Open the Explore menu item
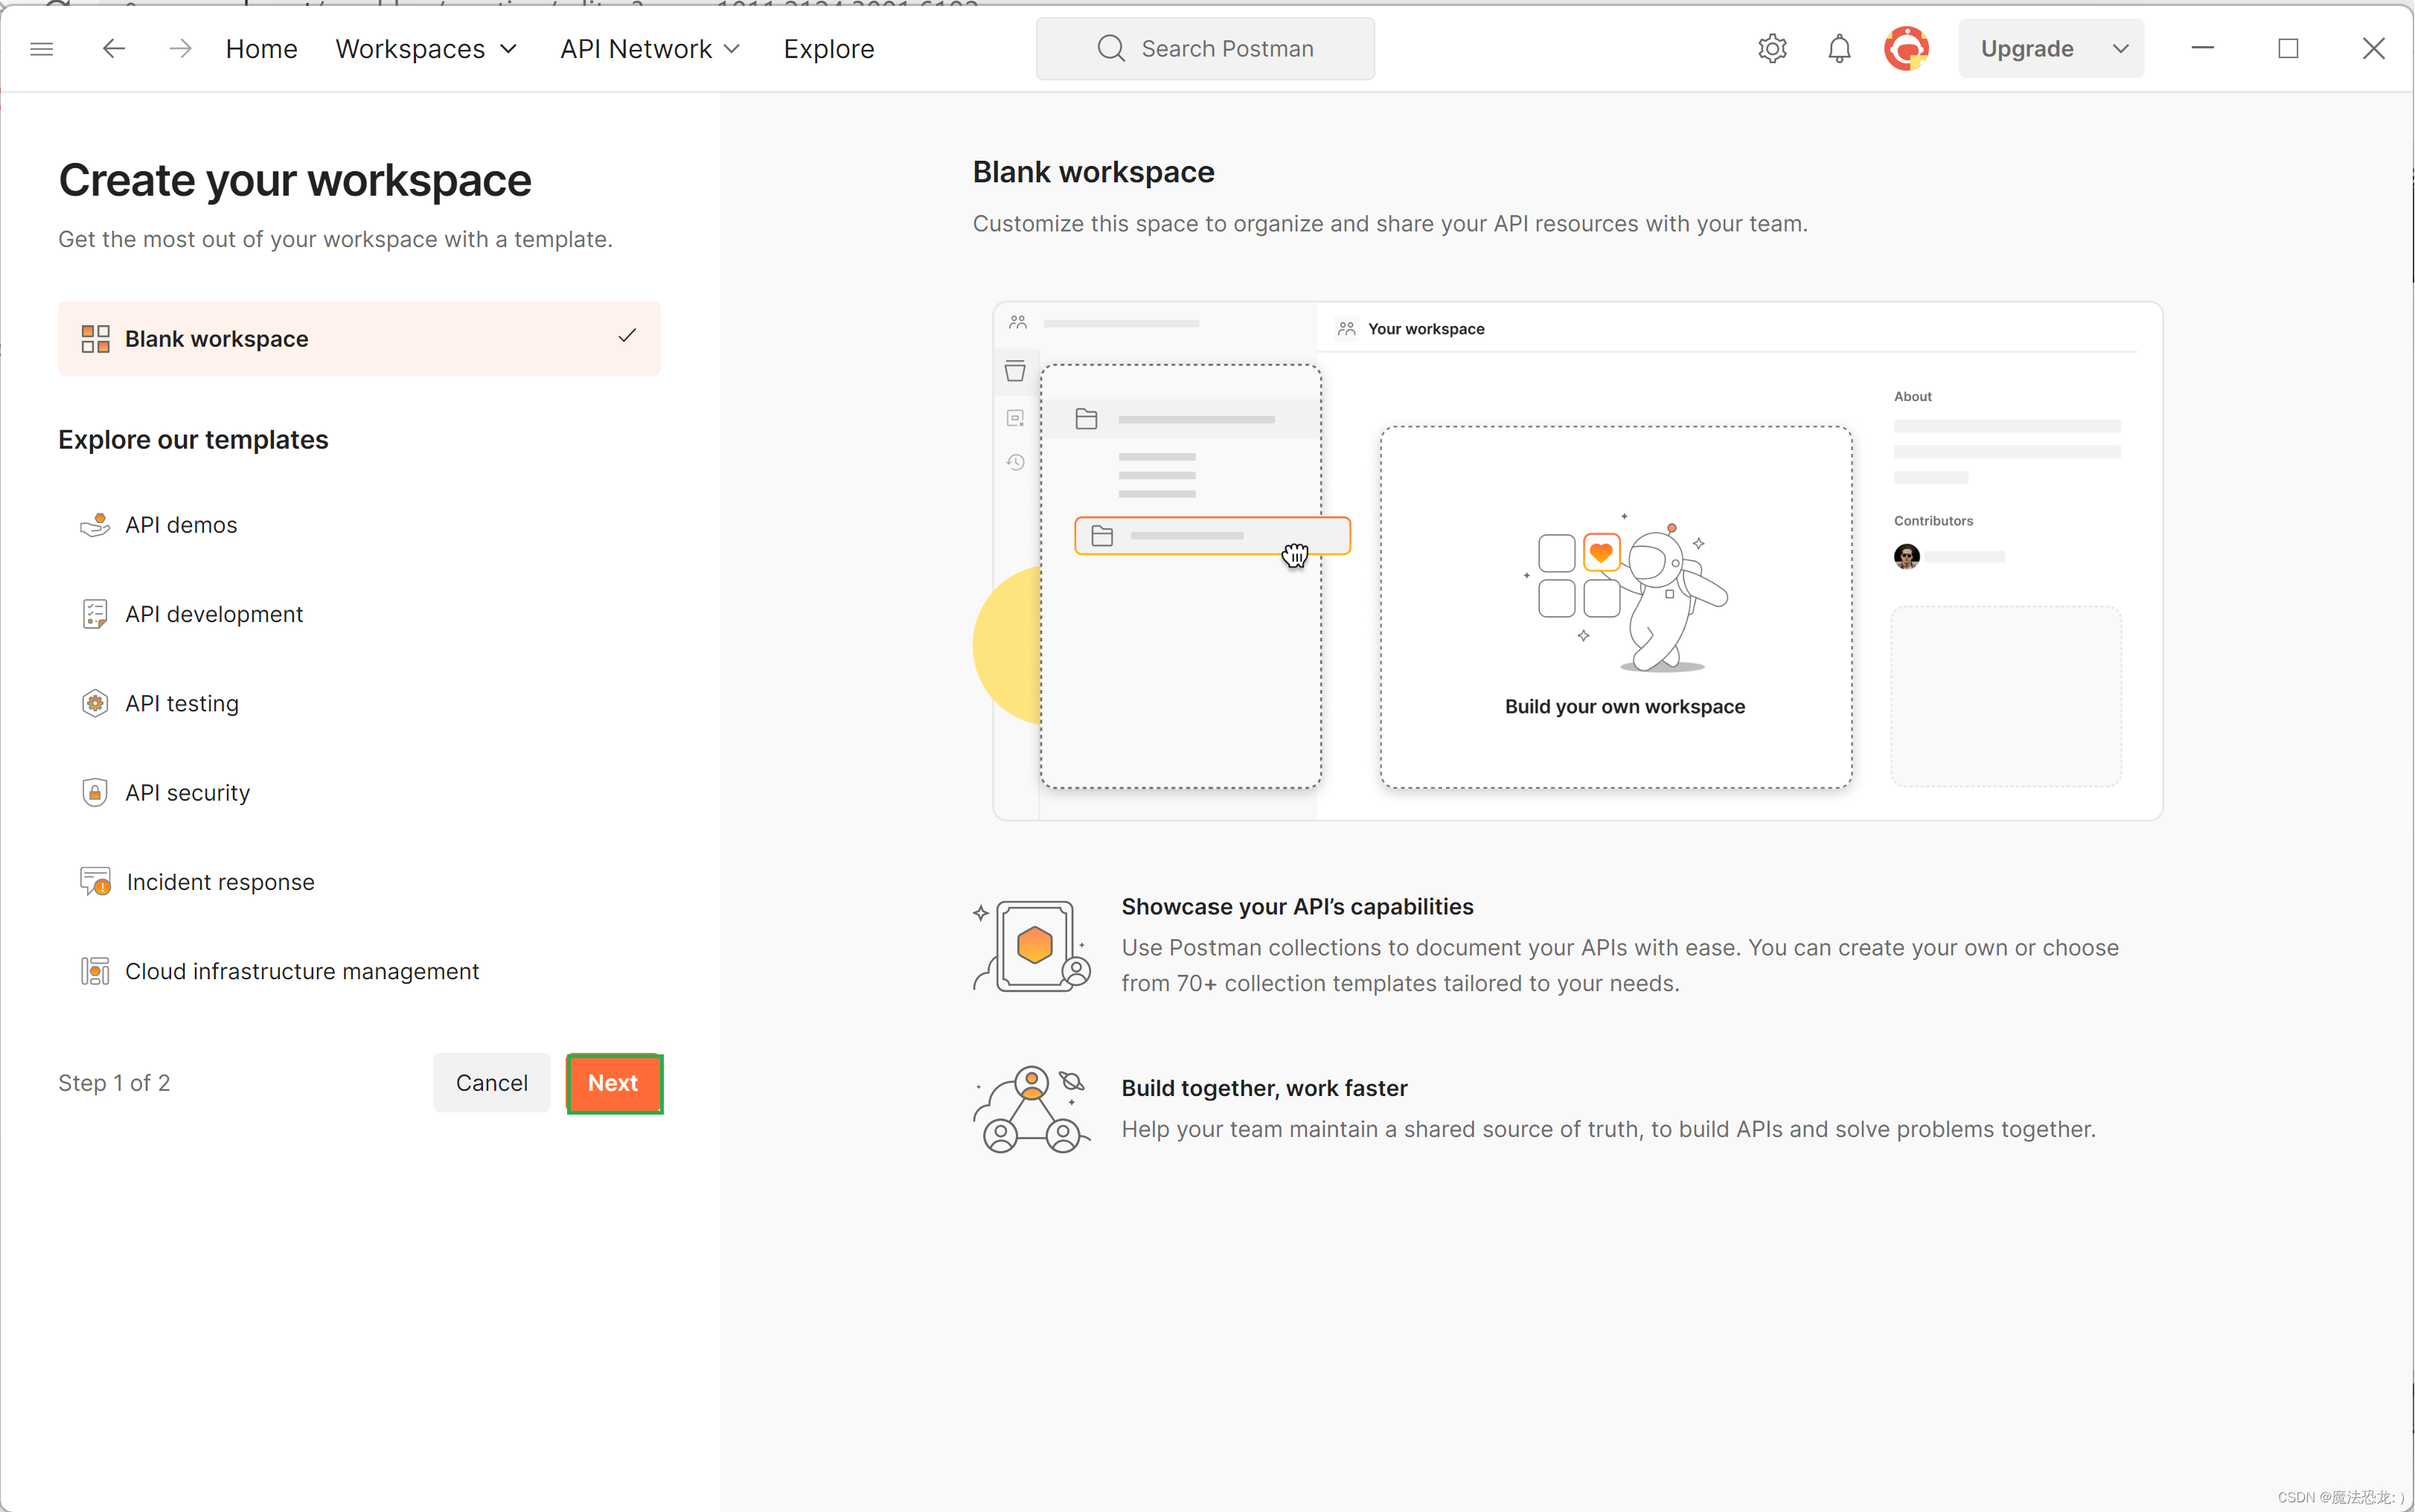This screenshot has width=2415, height=1512. pos(828,48)
